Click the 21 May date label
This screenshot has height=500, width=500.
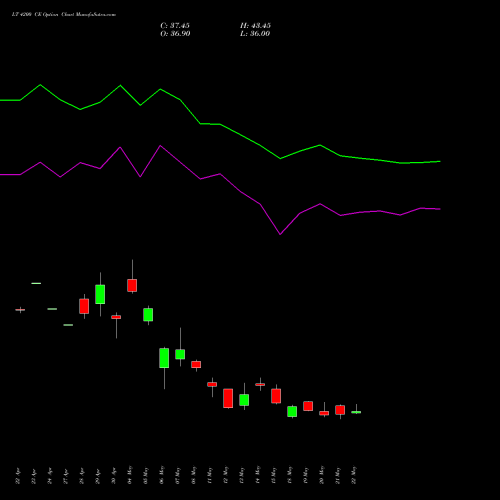(338, 475)
